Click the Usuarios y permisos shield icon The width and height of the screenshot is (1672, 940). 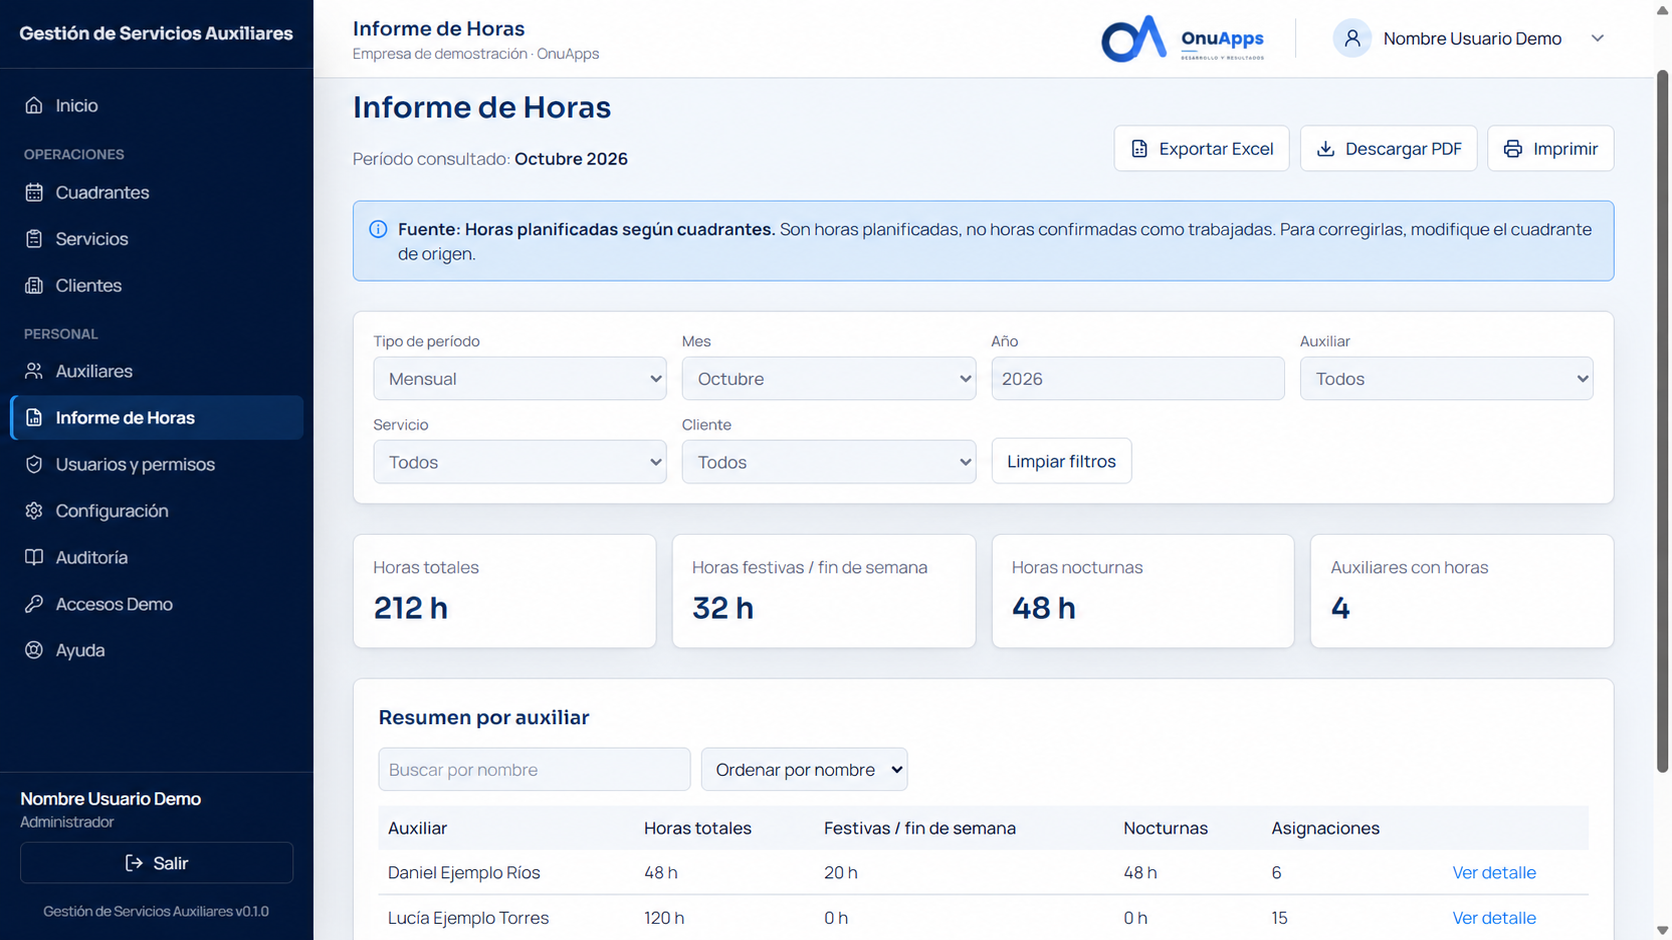(x=34, y=464)
